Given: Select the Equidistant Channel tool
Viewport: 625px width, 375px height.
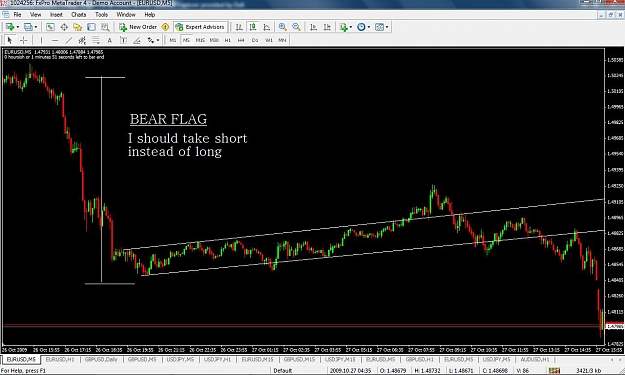Looking at the screenshot, I should tap(82, 40).
